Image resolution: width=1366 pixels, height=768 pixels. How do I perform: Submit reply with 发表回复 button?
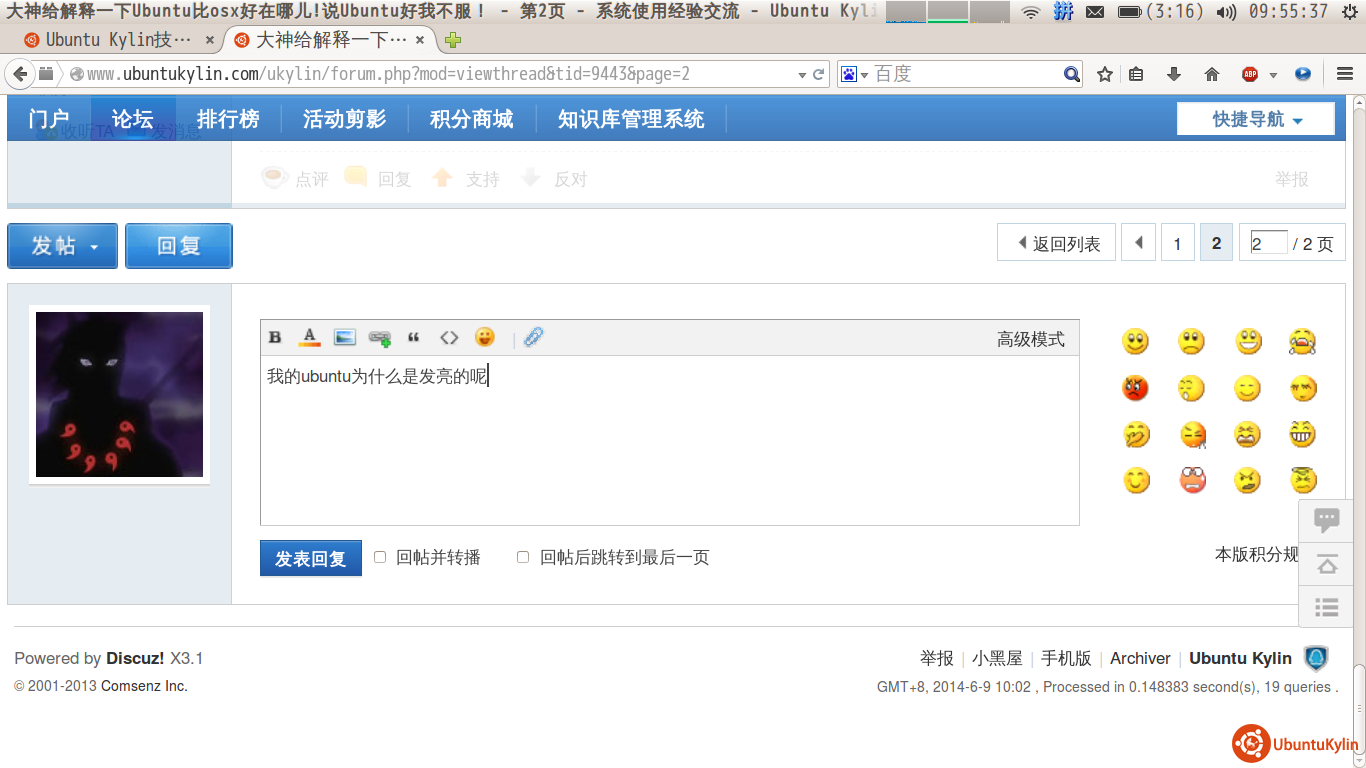pyautogui.click(x=310, y=558)
